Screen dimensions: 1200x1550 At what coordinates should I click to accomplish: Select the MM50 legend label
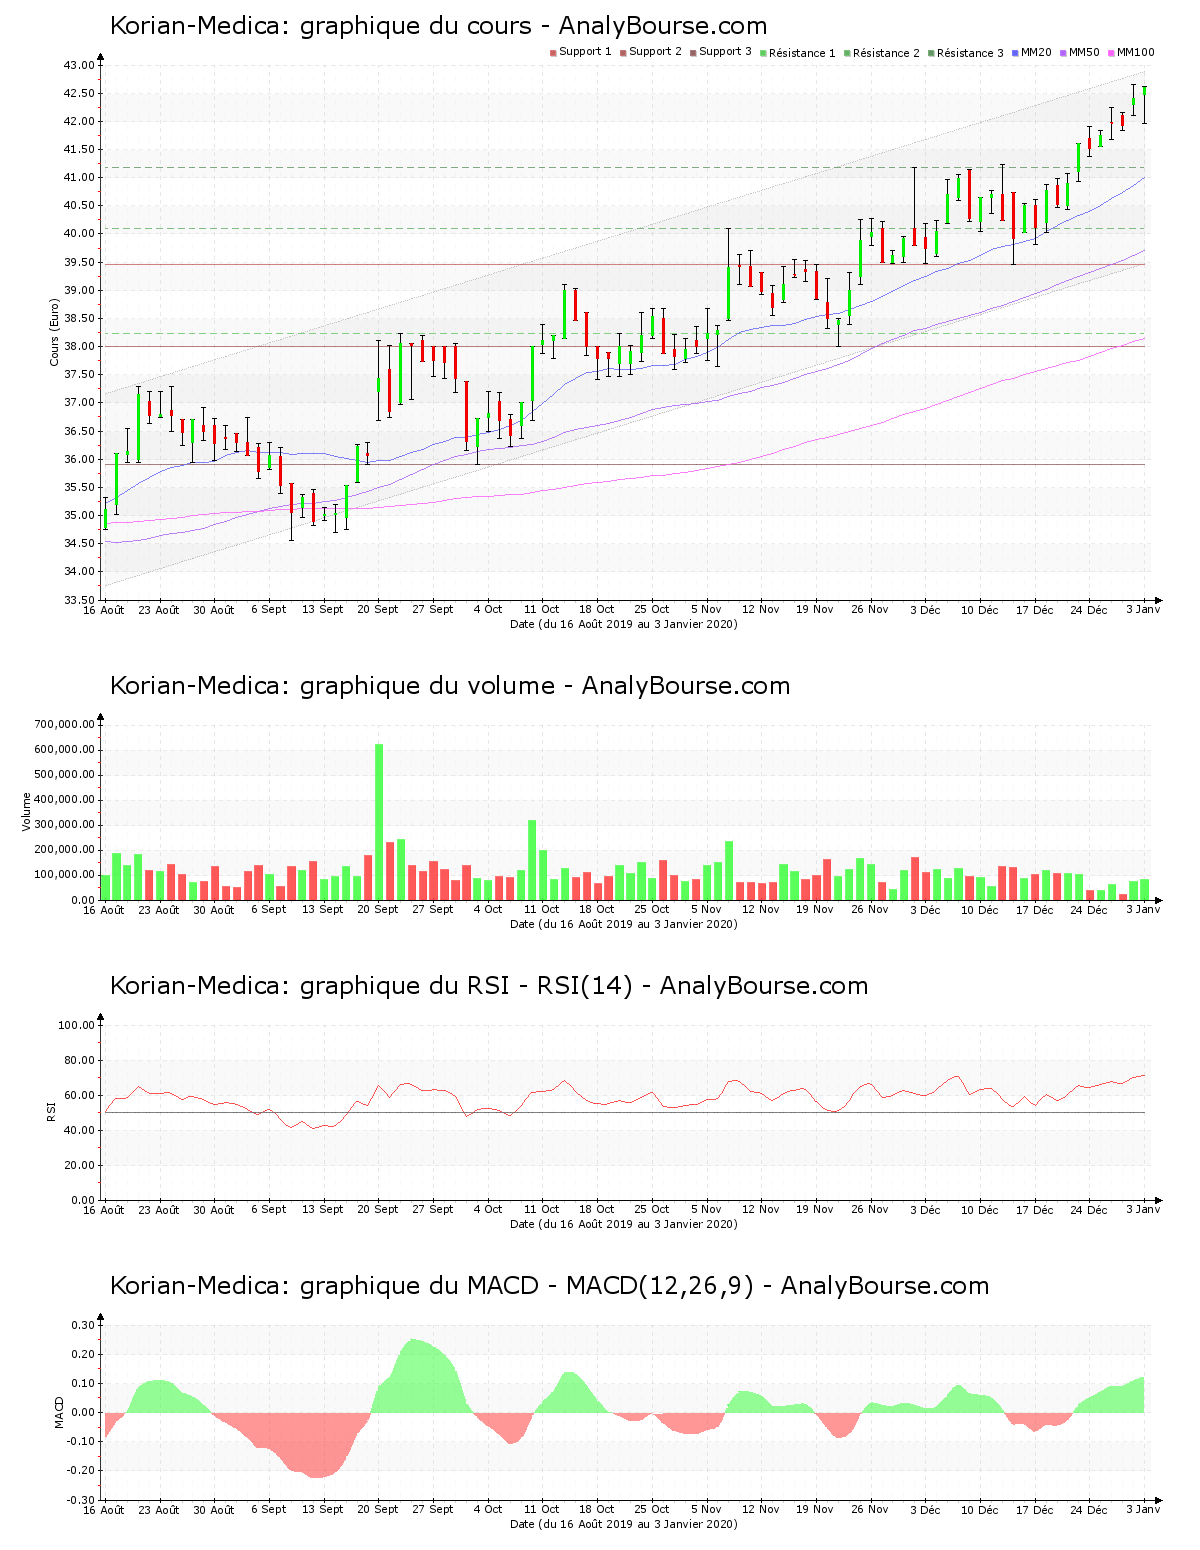click(x=1084, y=52)
